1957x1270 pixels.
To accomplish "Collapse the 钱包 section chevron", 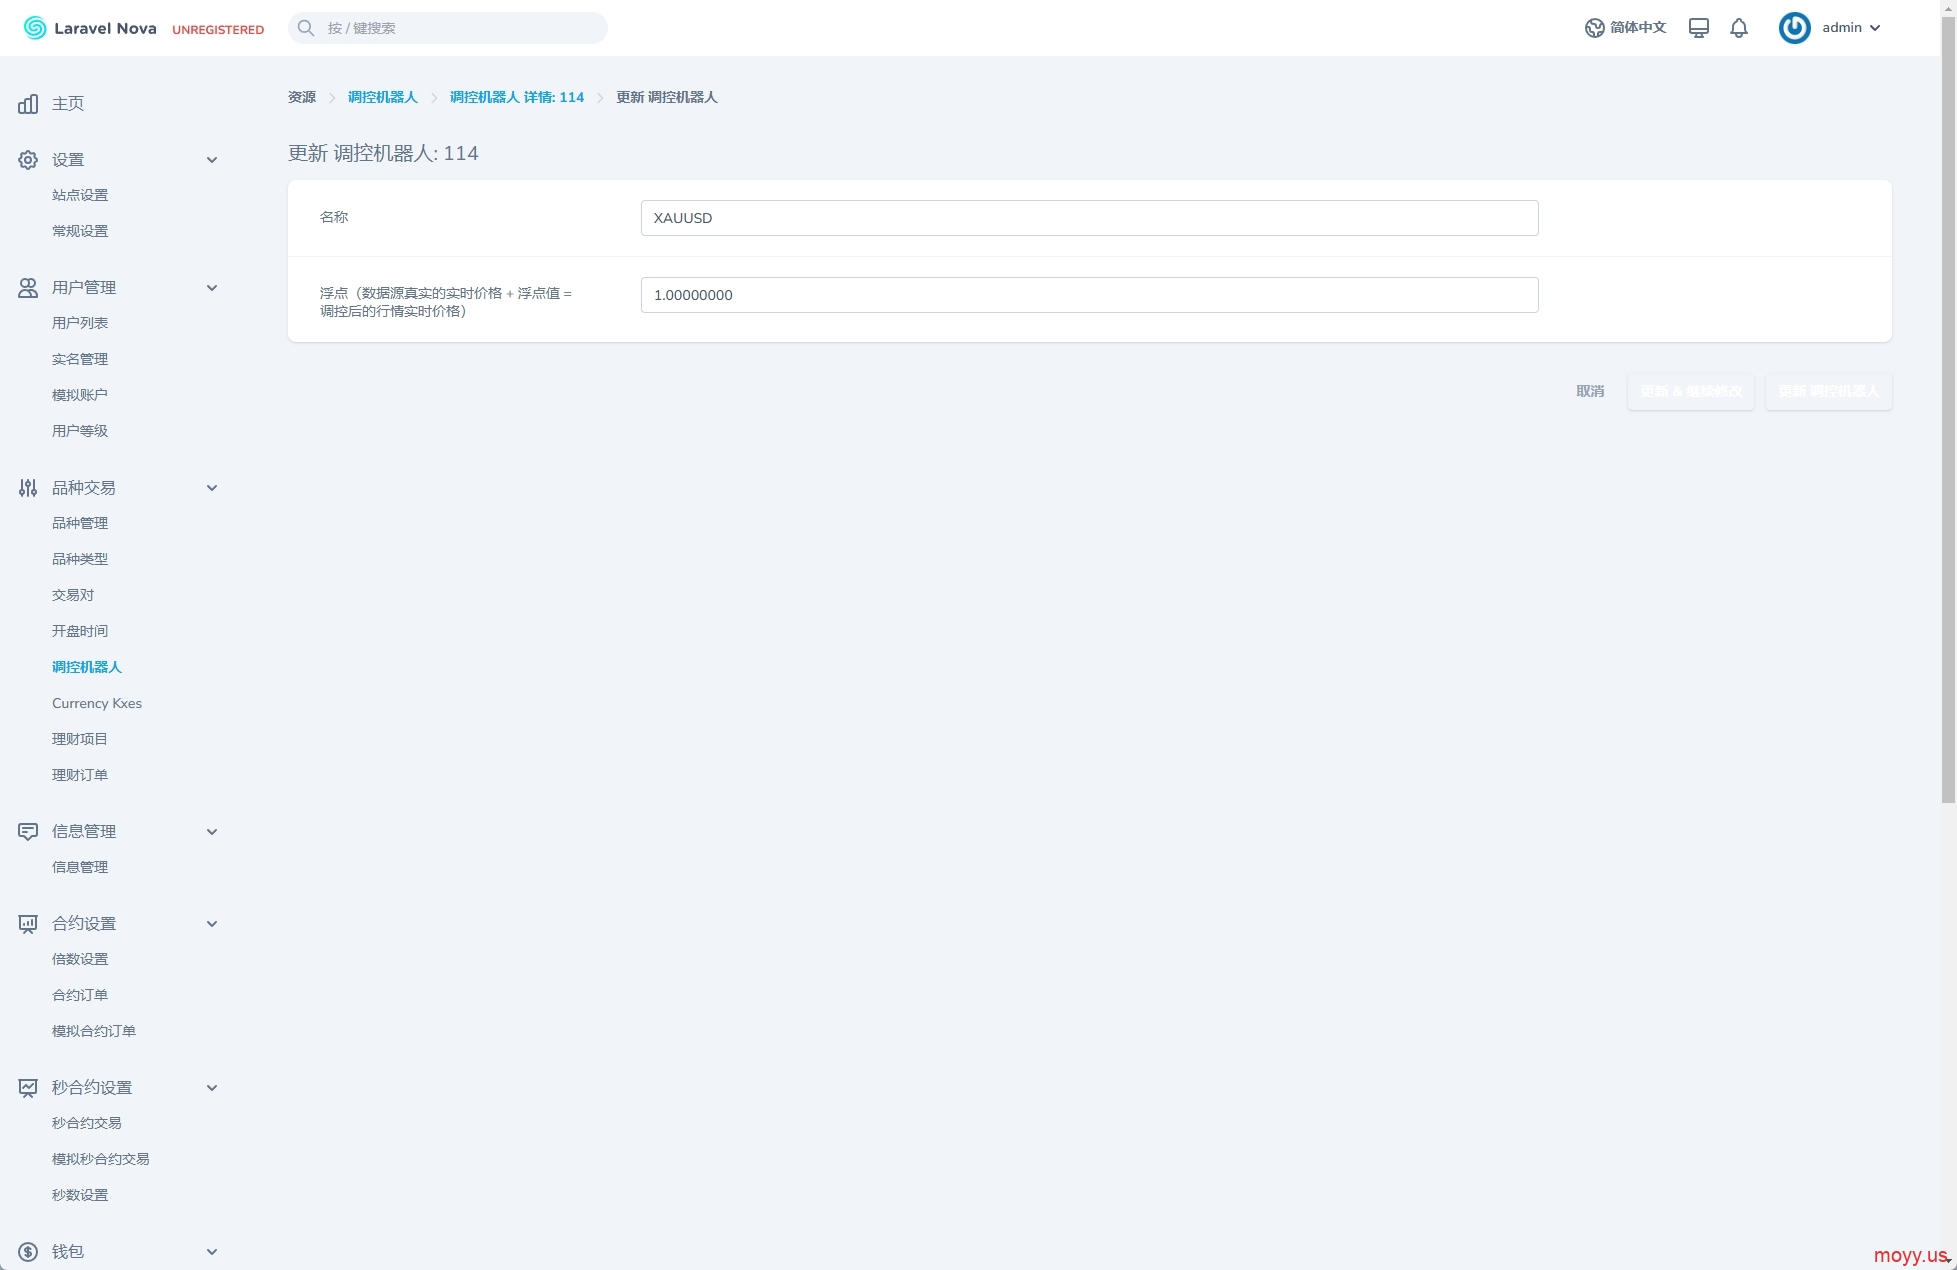I will click(x=212, y=1252).
